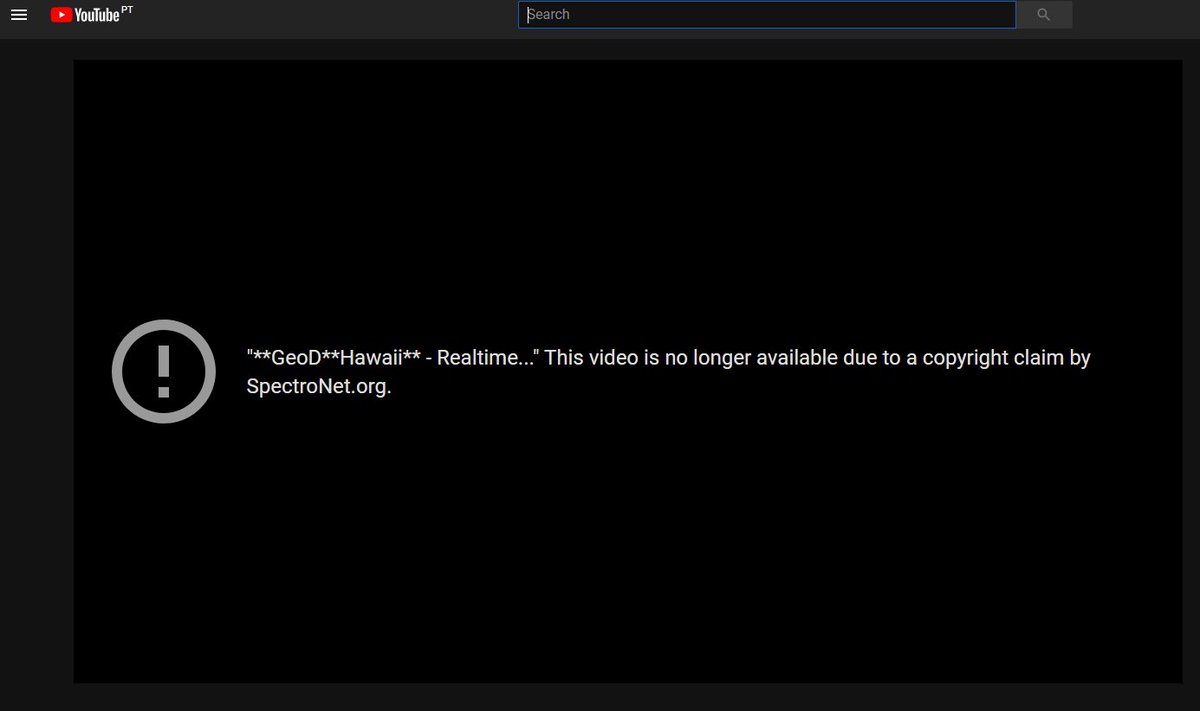Open the hamburger guide menu
The width and height of the screenshot is (1200, 711).
(x=18, y=15)
